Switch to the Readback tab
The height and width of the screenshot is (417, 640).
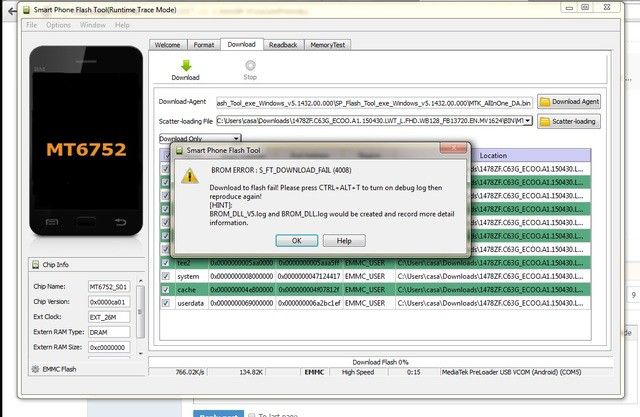point(283,45)
